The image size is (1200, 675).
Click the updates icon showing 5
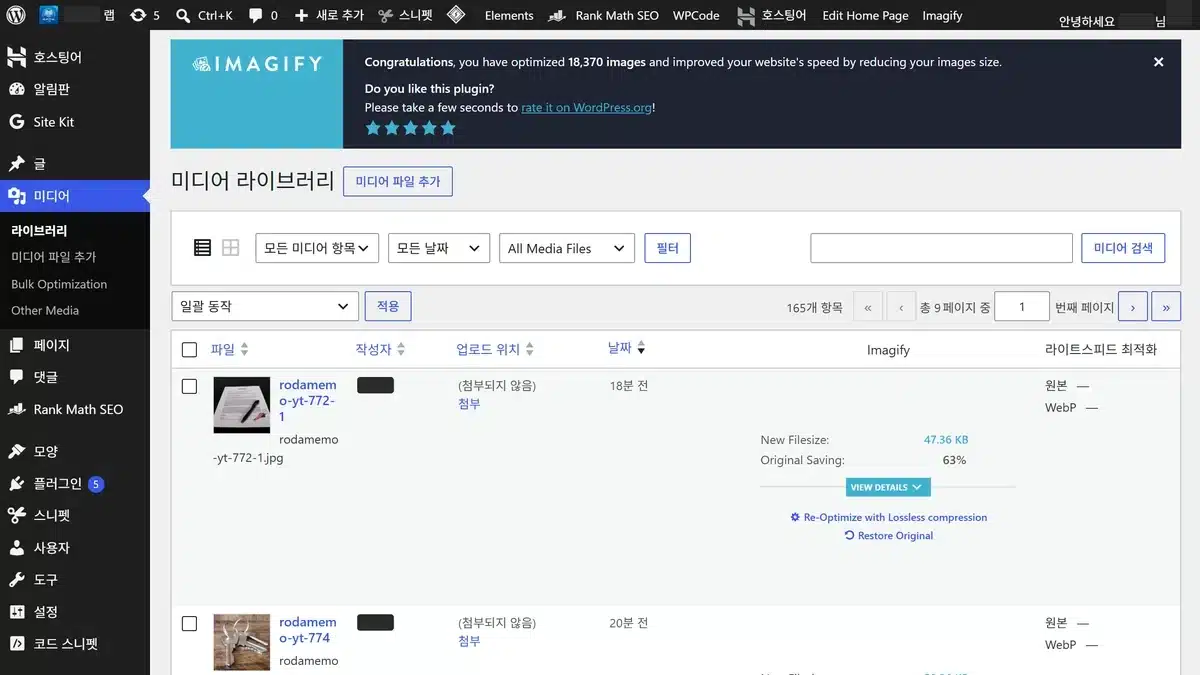[x=145, y=15]
